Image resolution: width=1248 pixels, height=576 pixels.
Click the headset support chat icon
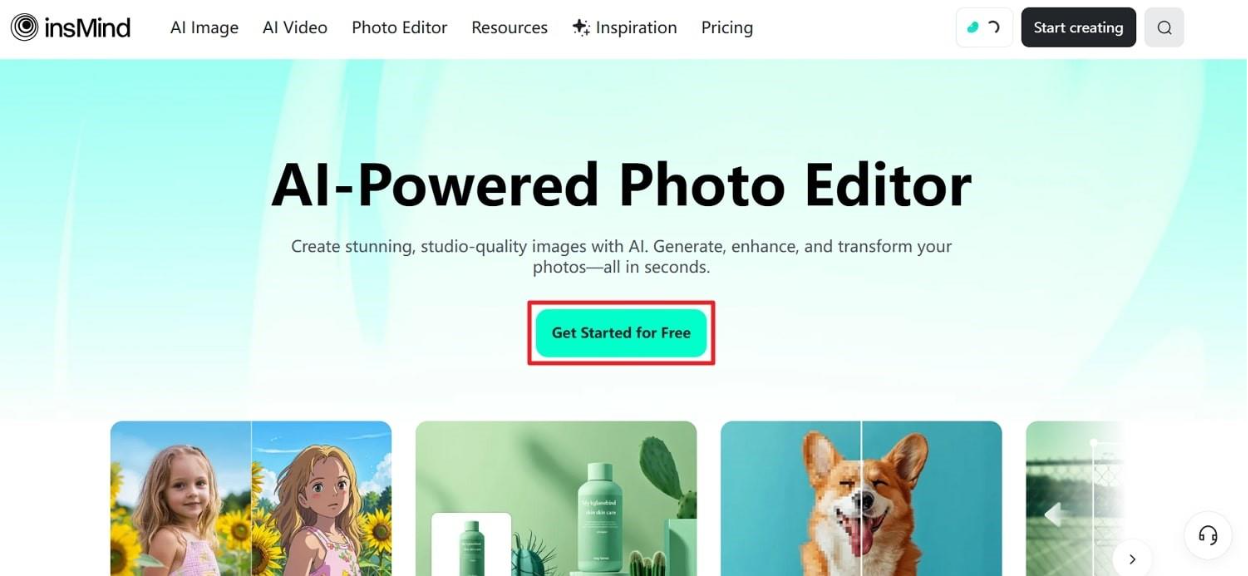tap(1208, 536)
